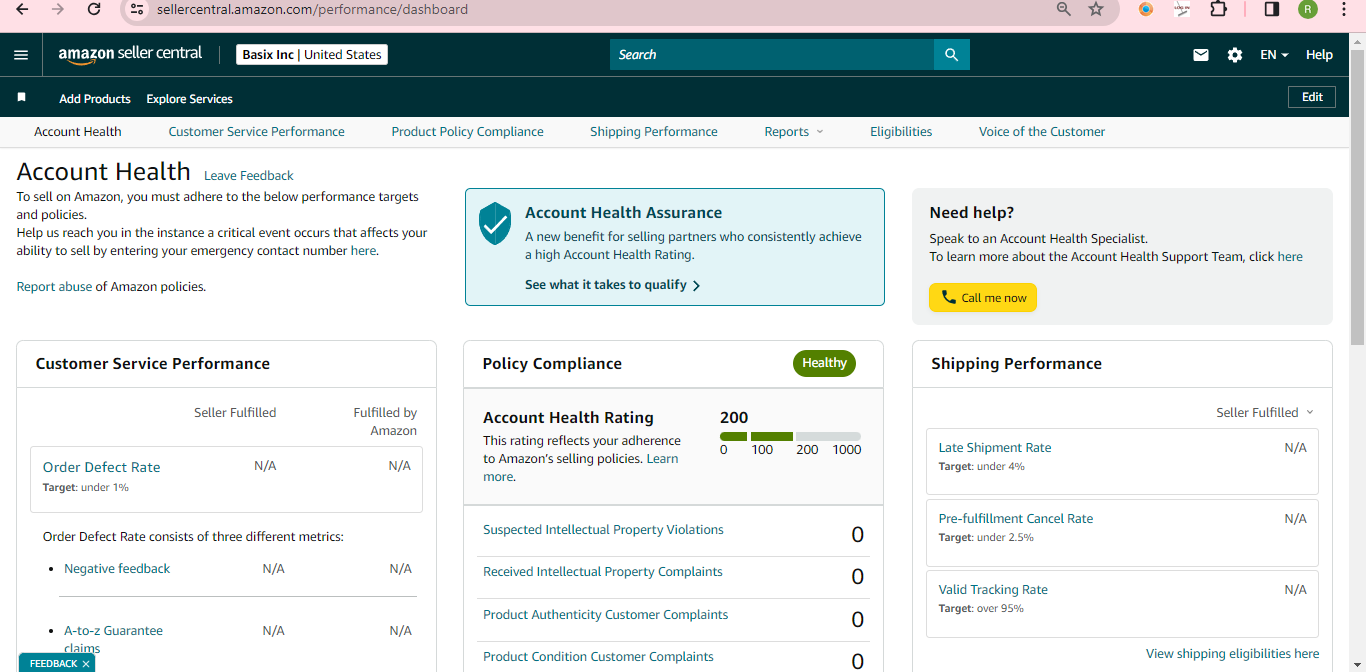Open the Negative feedback link
This screenshot has height=672, width=1366.
[117, 569]
